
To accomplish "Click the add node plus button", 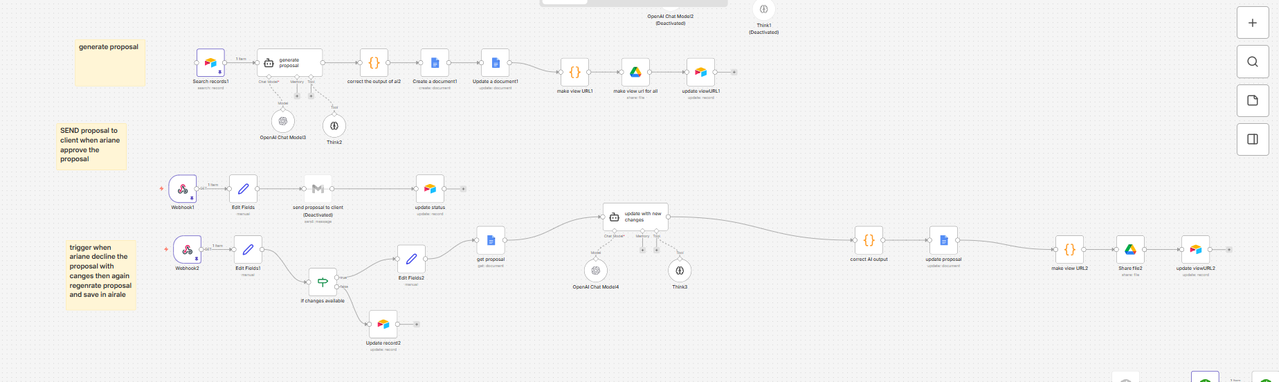I will 1252,23.
